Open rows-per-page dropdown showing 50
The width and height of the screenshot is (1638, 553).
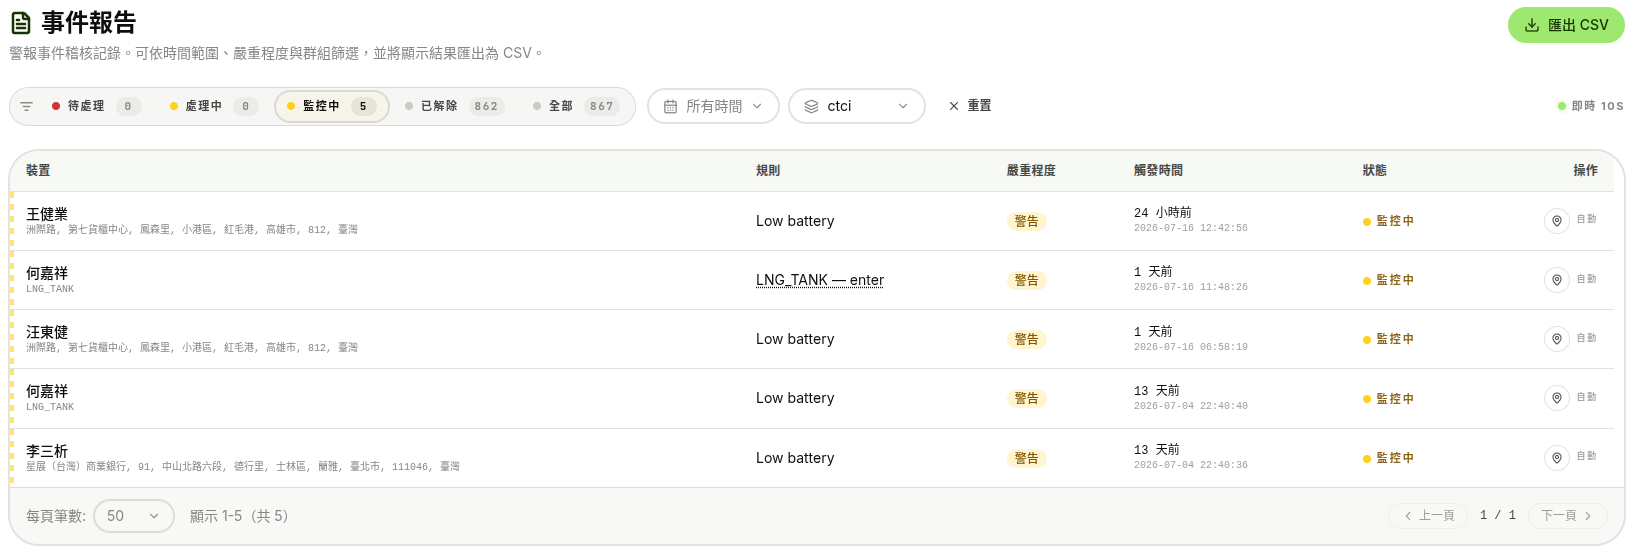click(x=134, y=516)
